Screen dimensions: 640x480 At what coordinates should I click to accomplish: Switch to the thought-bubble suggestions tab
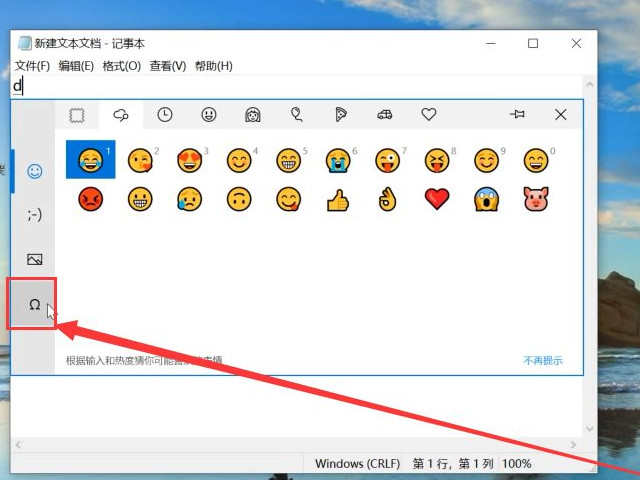point(121,115)
